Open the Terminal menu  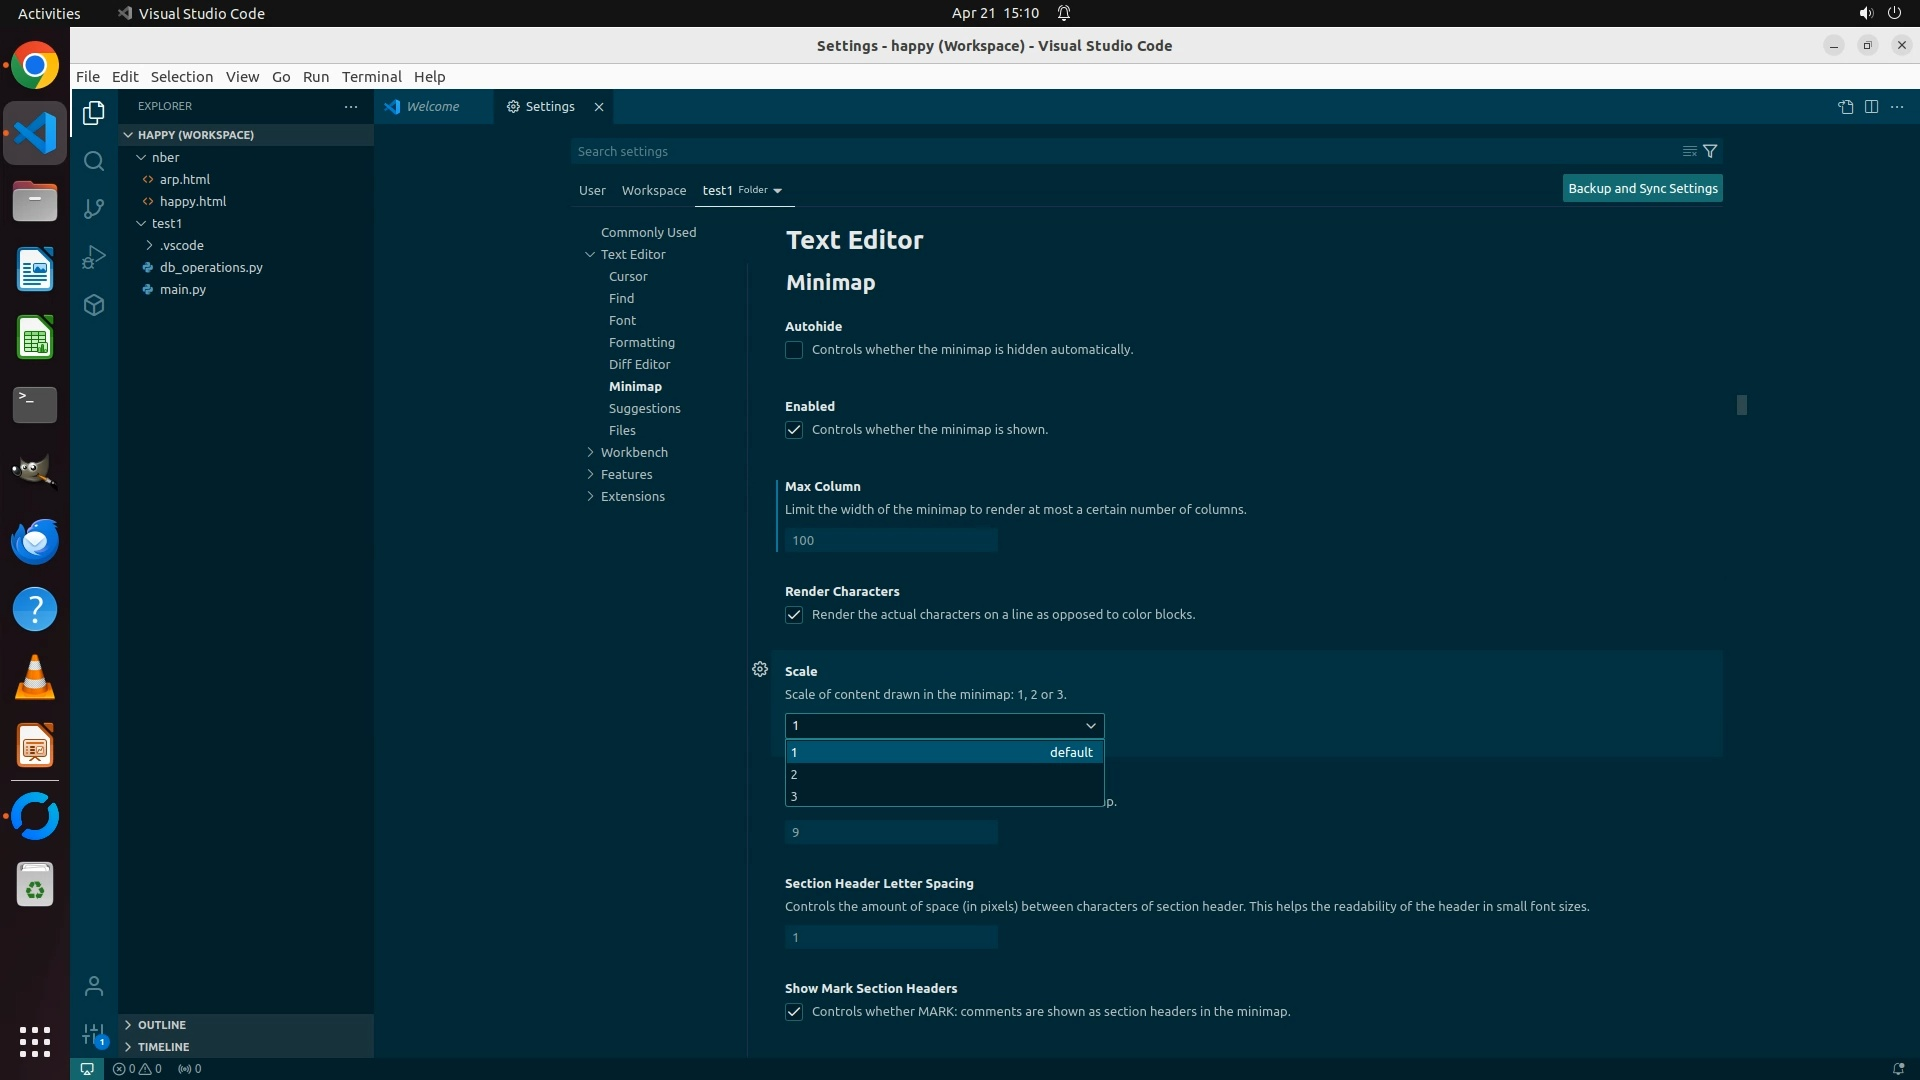[x=371, y=77]
